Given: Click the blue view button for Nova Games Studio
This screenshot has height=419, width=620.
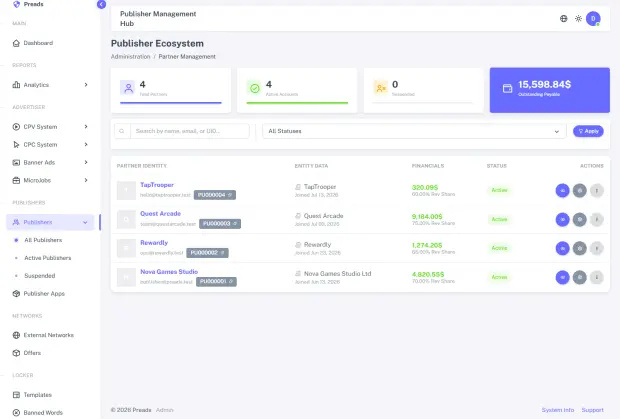Looking at the screenshot, I should 562,277.
